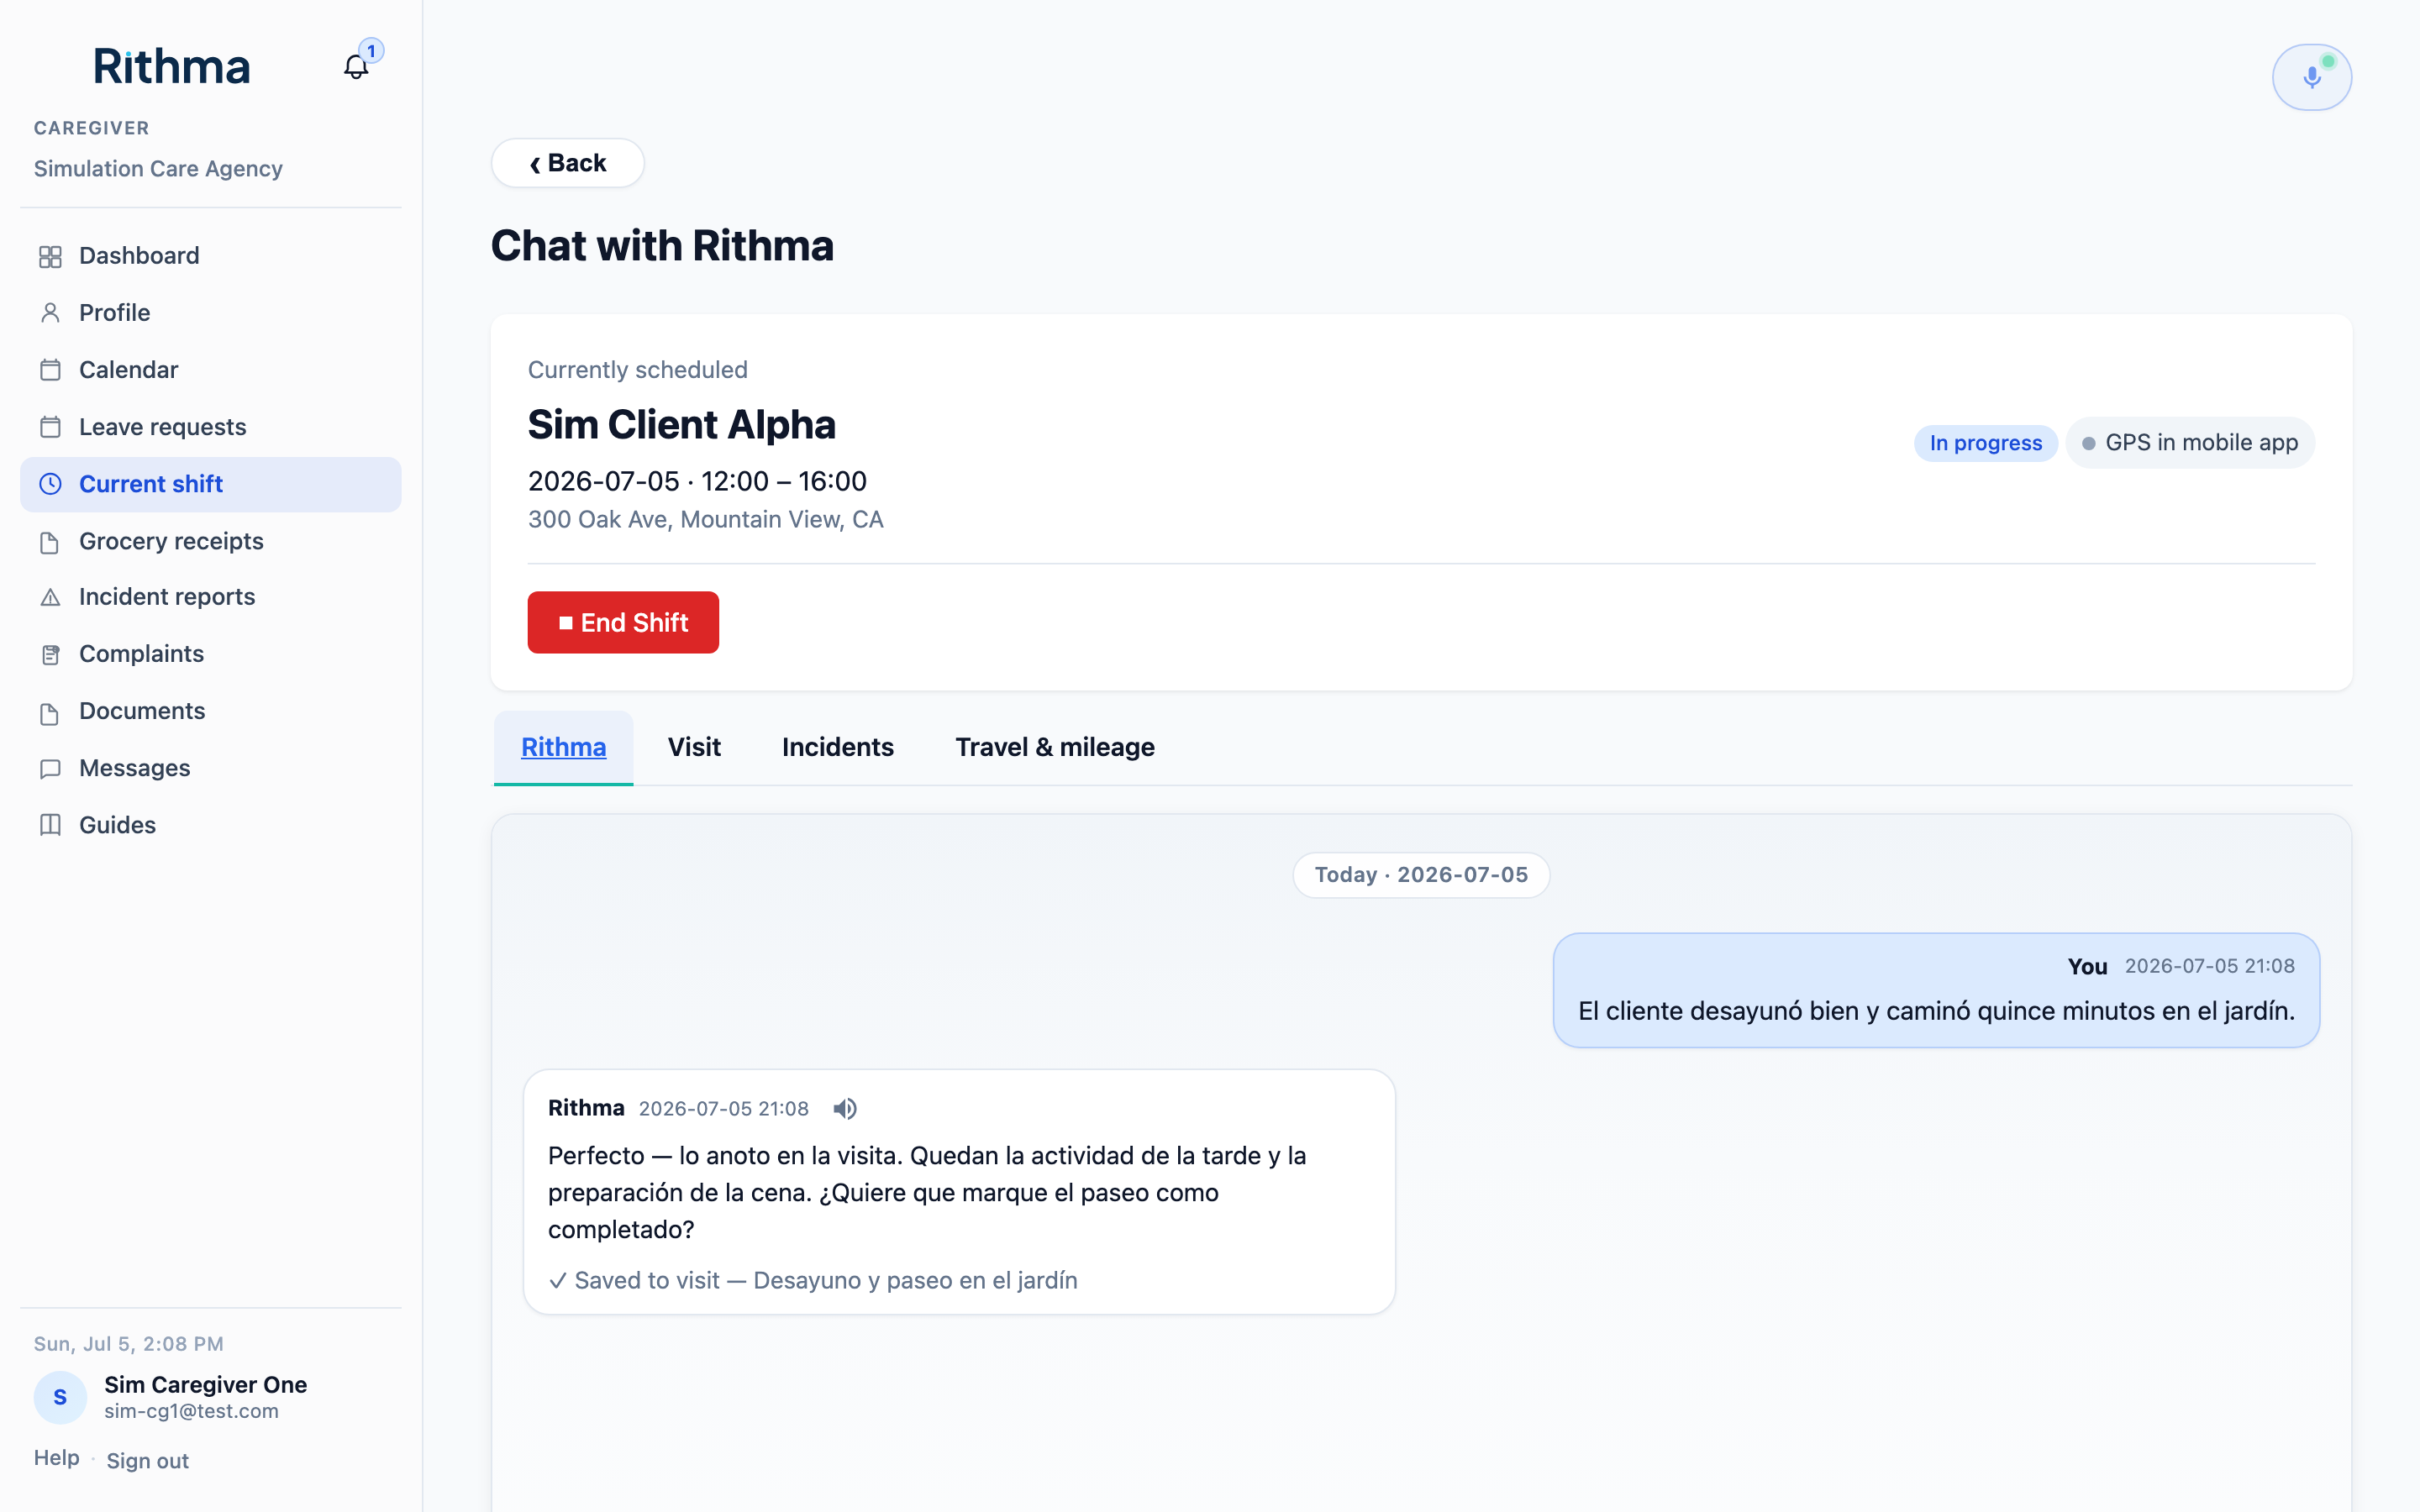
Task: Play Rithma's reply with the speaker icon
Action: [x=845, y=1108]
